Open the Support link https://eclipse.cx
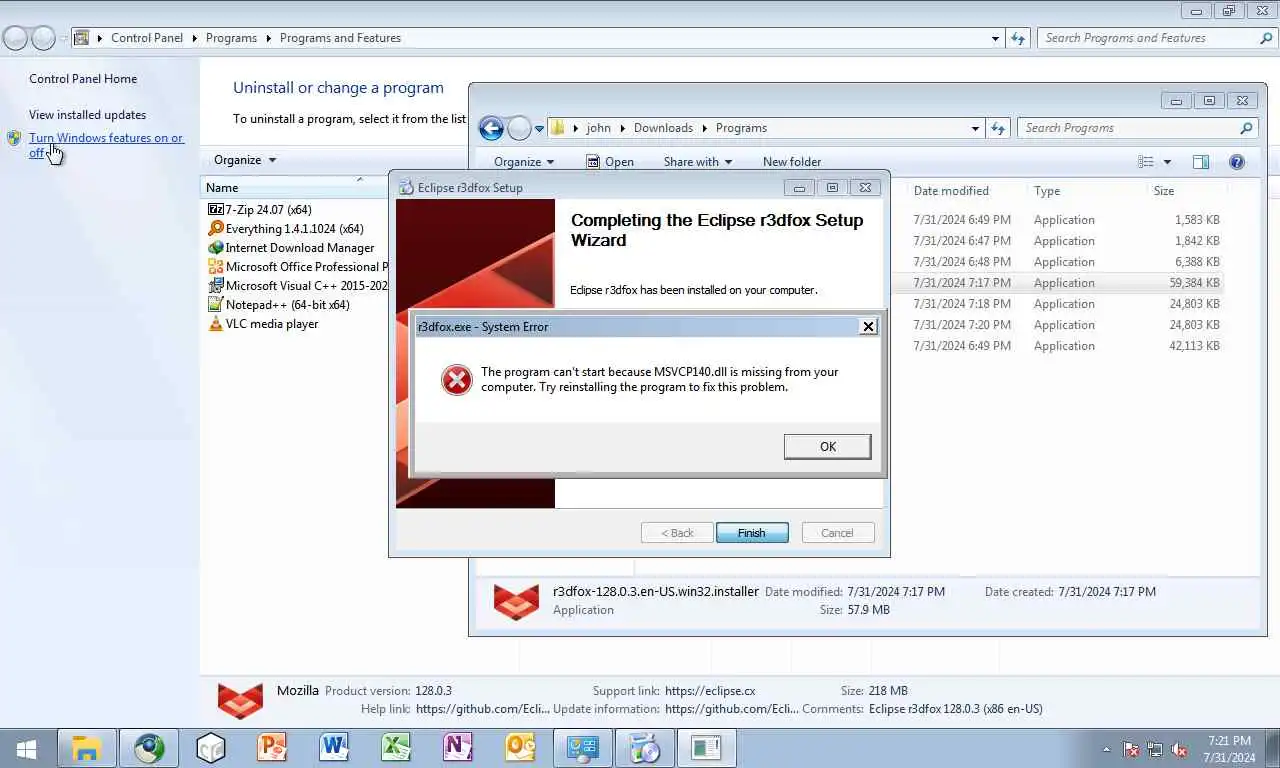Image resolution: width=1280 pixels, height=768 pixels. (x=710, y=691)
